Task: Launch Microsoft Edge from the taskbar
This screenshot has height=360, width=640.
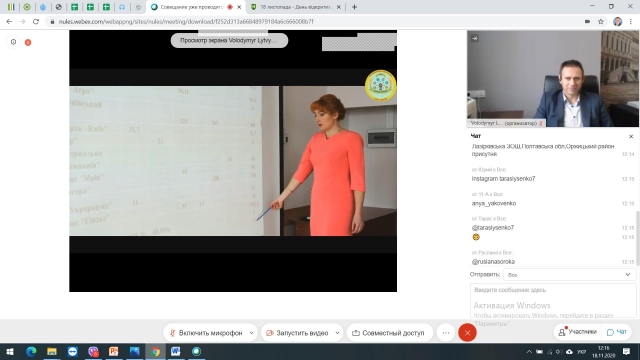Action: tap(31, 351)
